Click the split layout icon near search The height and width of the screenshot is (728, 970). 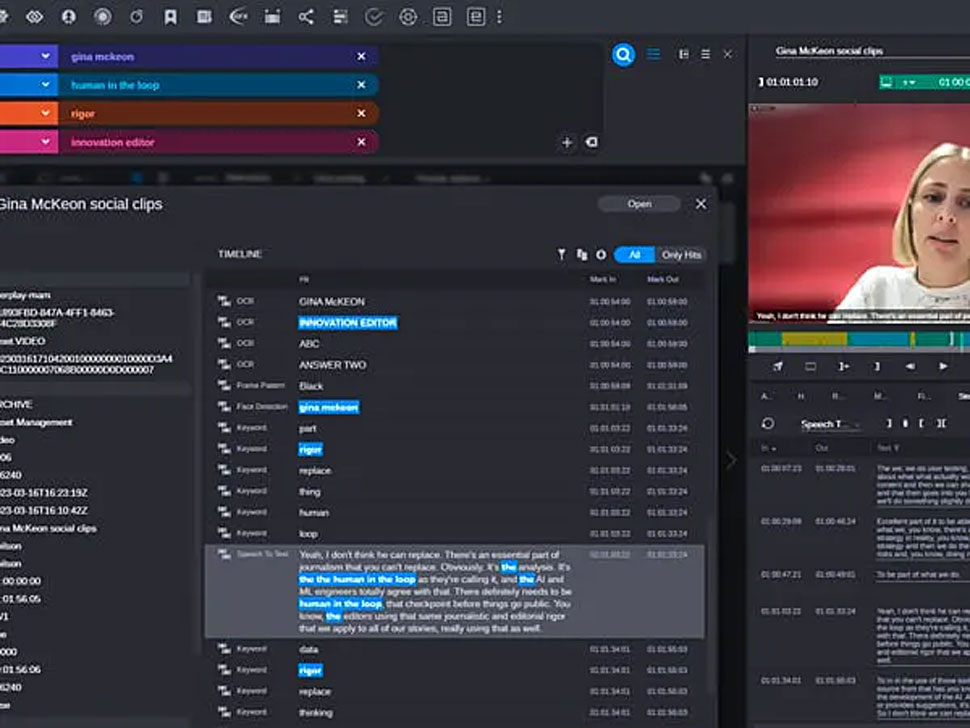coord(684,54)
